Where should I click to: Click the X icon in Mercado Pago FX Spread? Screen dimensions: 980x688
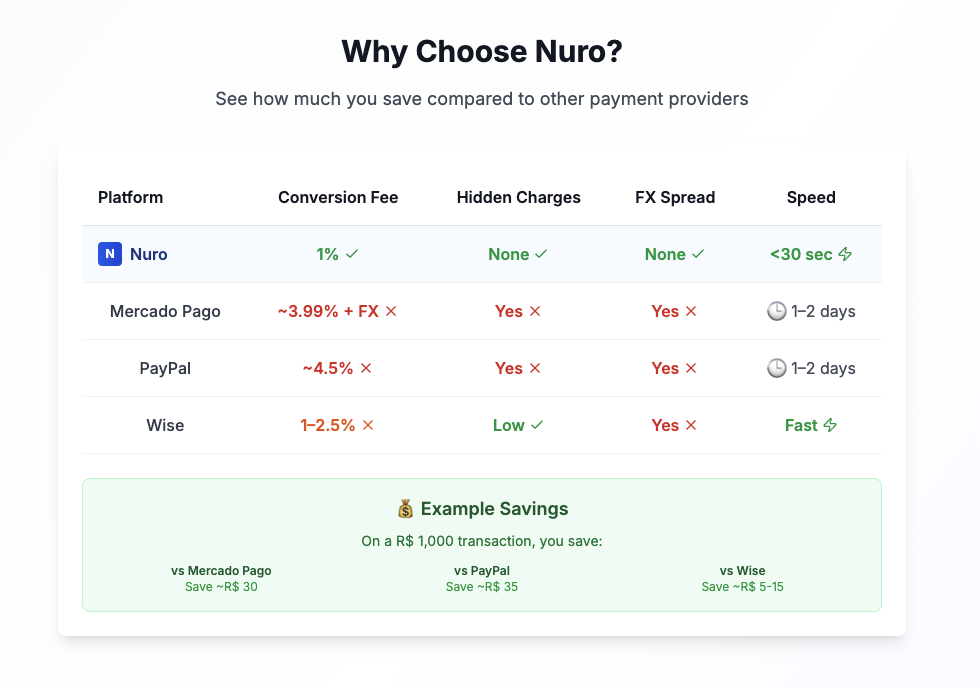pos(691,311)
